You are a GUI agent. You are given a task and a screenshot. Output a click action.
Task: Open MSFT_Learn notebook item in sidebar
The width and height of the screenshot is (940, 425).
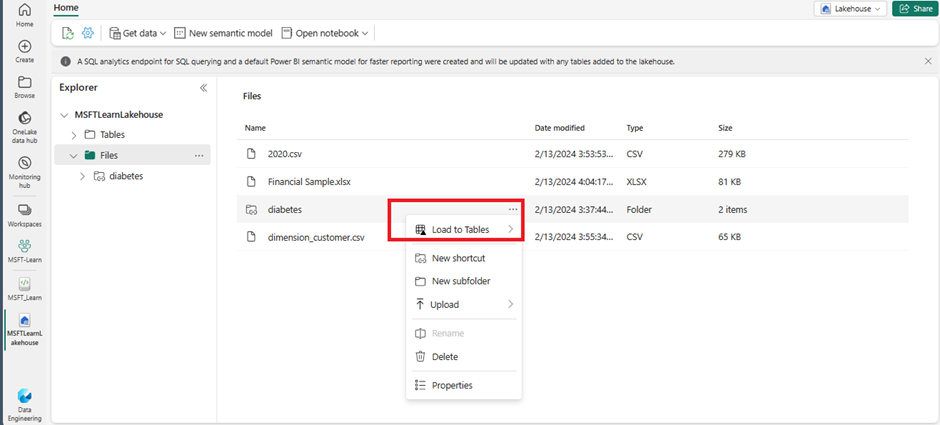25,289
